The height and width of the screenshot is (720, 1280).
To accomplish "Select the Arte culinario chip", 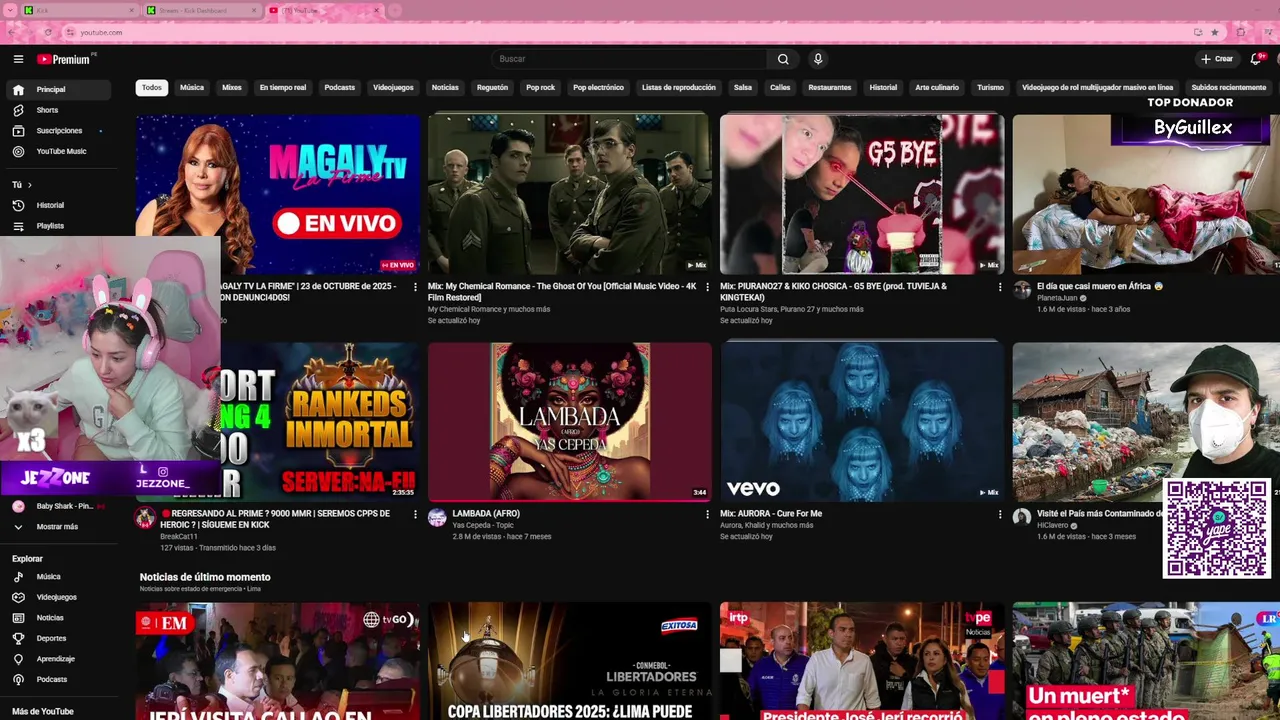I will (x=937, y=88).
